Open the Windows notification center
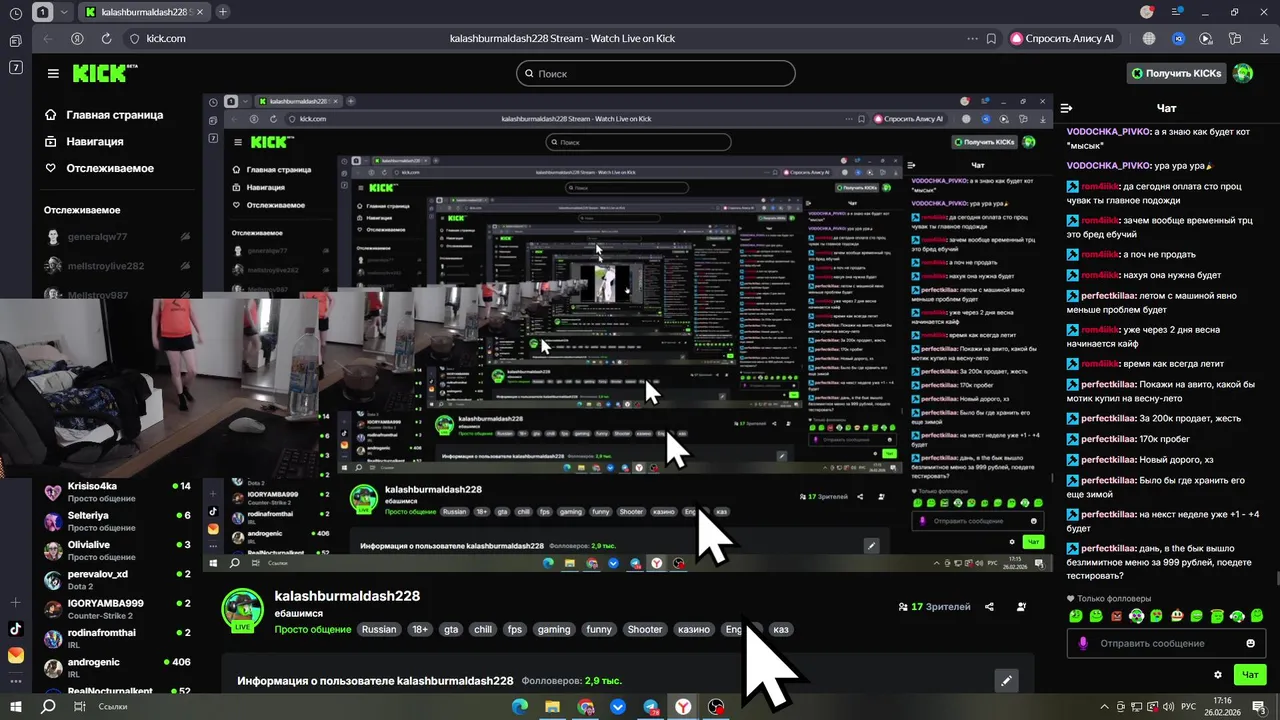 pos(1258,706)
